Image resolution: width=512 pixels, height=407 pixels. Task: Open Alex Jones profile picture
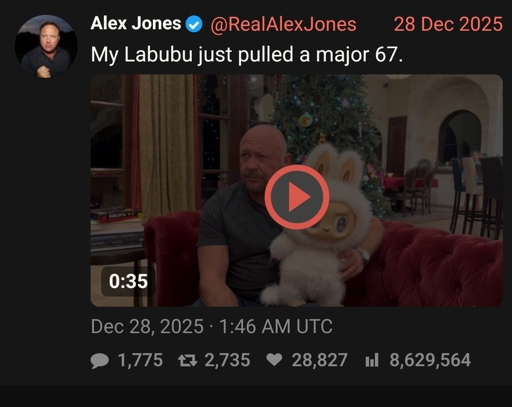[x=46, y=46]
